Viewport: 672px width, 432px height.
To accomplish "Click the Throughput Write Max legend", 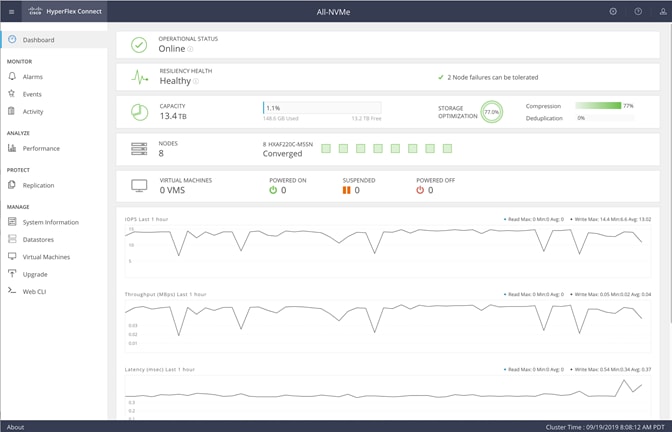I will pos(612,294).
